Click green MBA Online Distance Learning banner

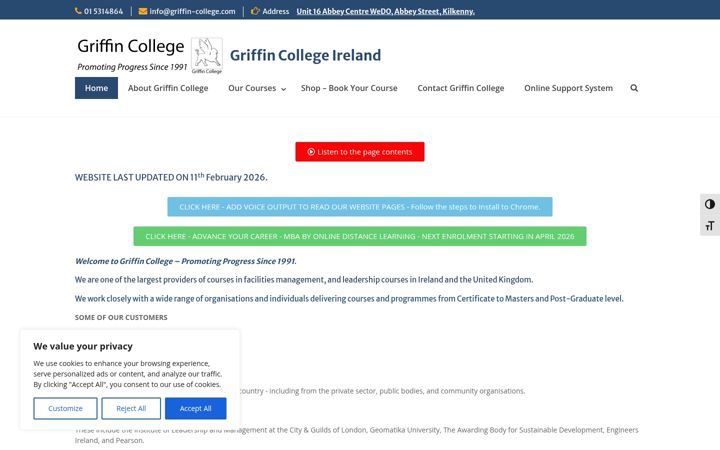pyautogui.click(x=360, y=236)
